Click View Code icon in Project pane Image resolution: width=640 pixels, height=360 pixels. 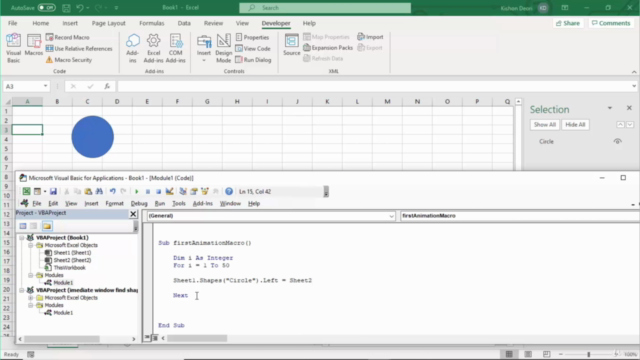click(23, 226)
